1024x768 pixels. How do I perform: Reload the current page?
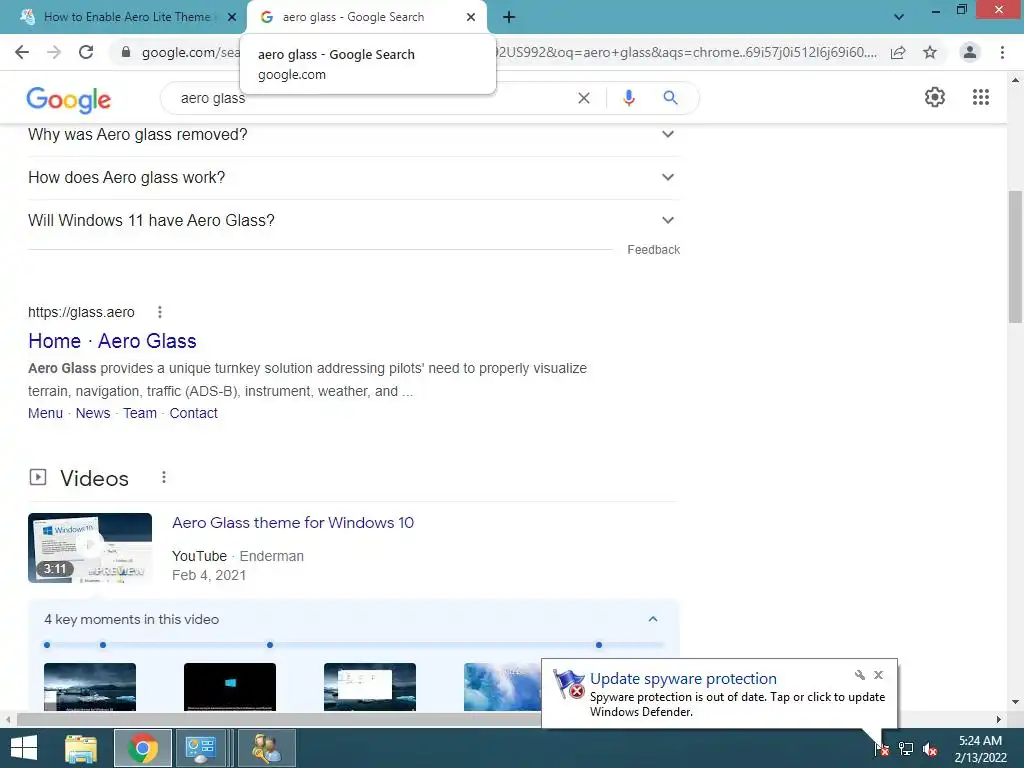(86, 52)
